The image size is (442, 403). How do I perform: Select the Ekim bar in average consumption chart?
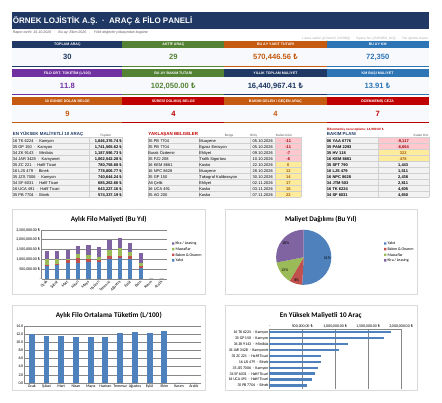(x=164, y=357)
